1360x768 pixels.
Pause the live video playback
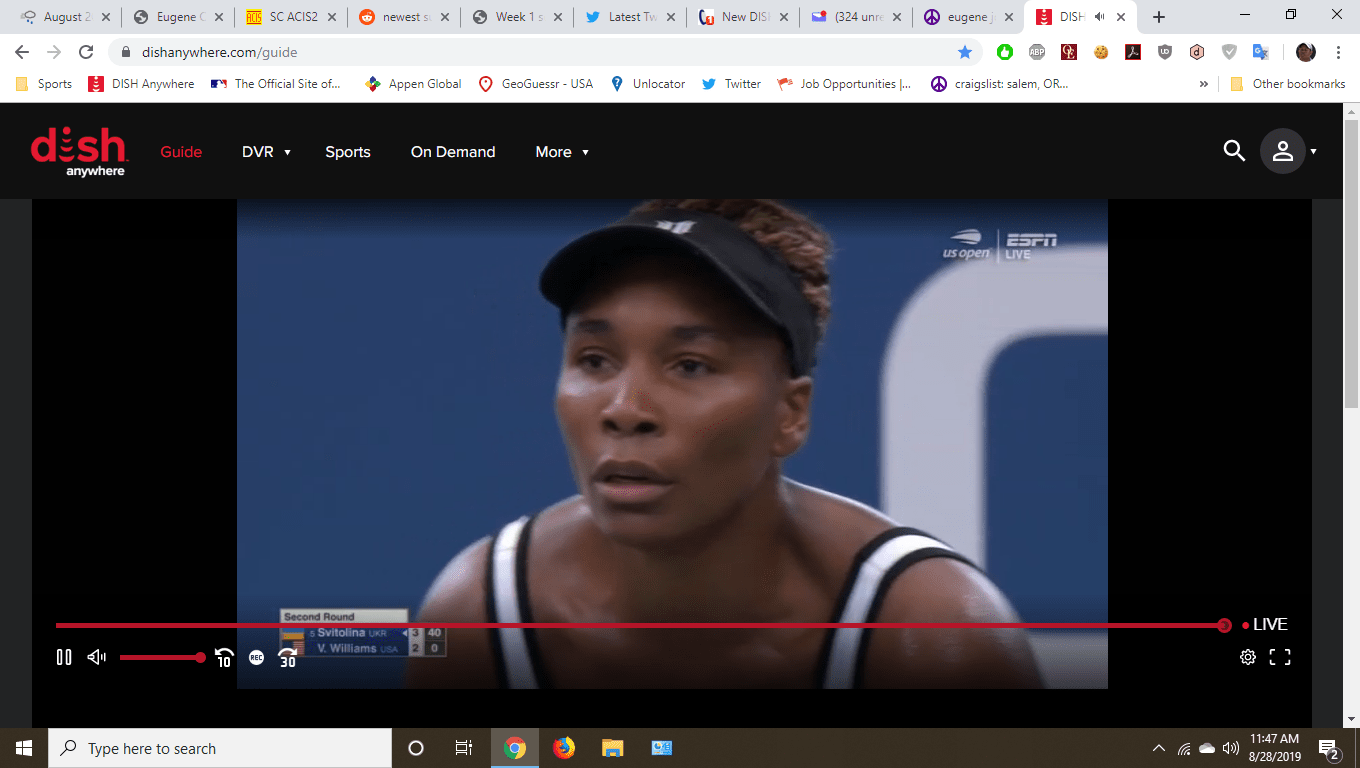click(x=64, y=657)
